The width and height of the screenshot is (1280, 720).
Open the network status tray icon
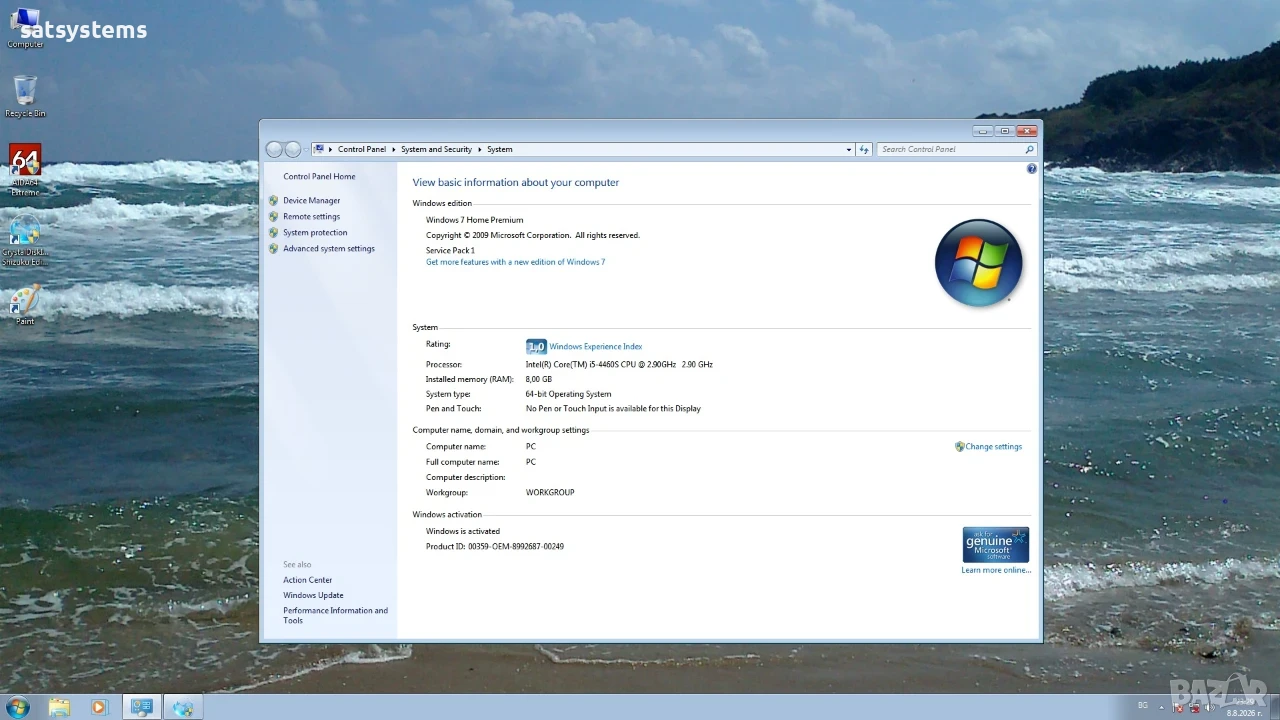tap(1194, 707)
